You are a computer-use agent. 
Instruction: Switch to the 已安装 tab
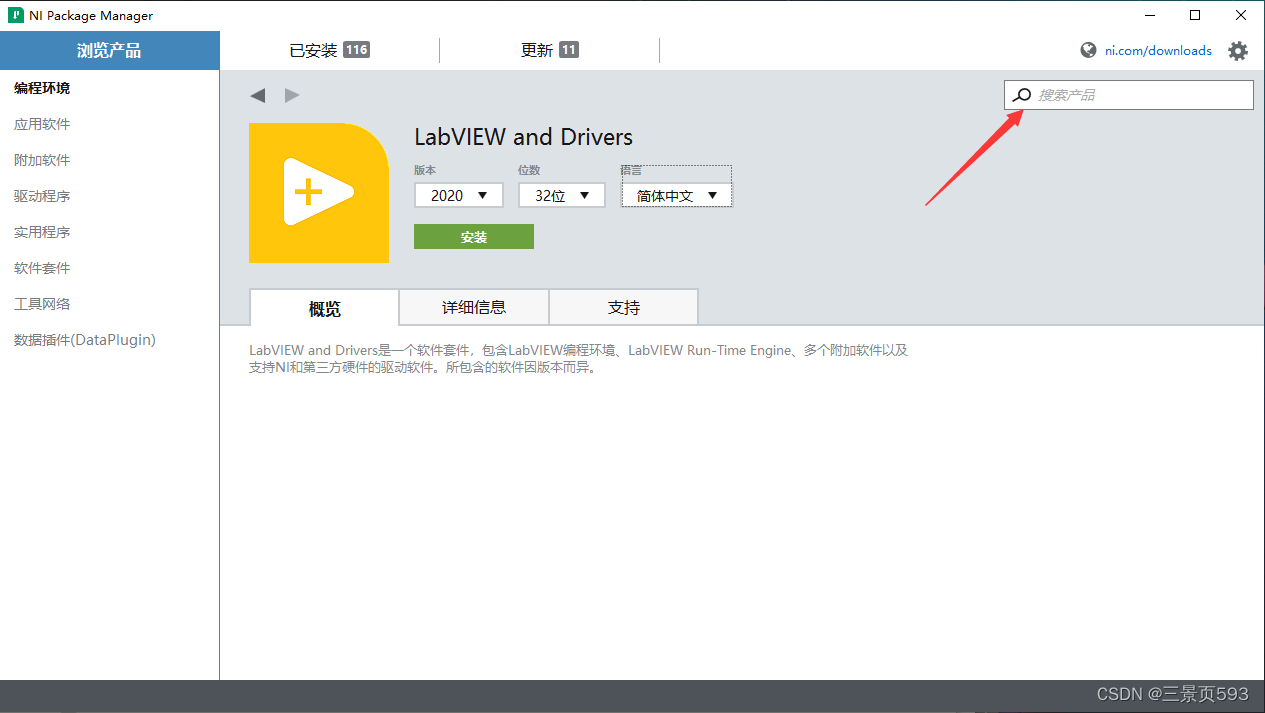tap(329, 49)
